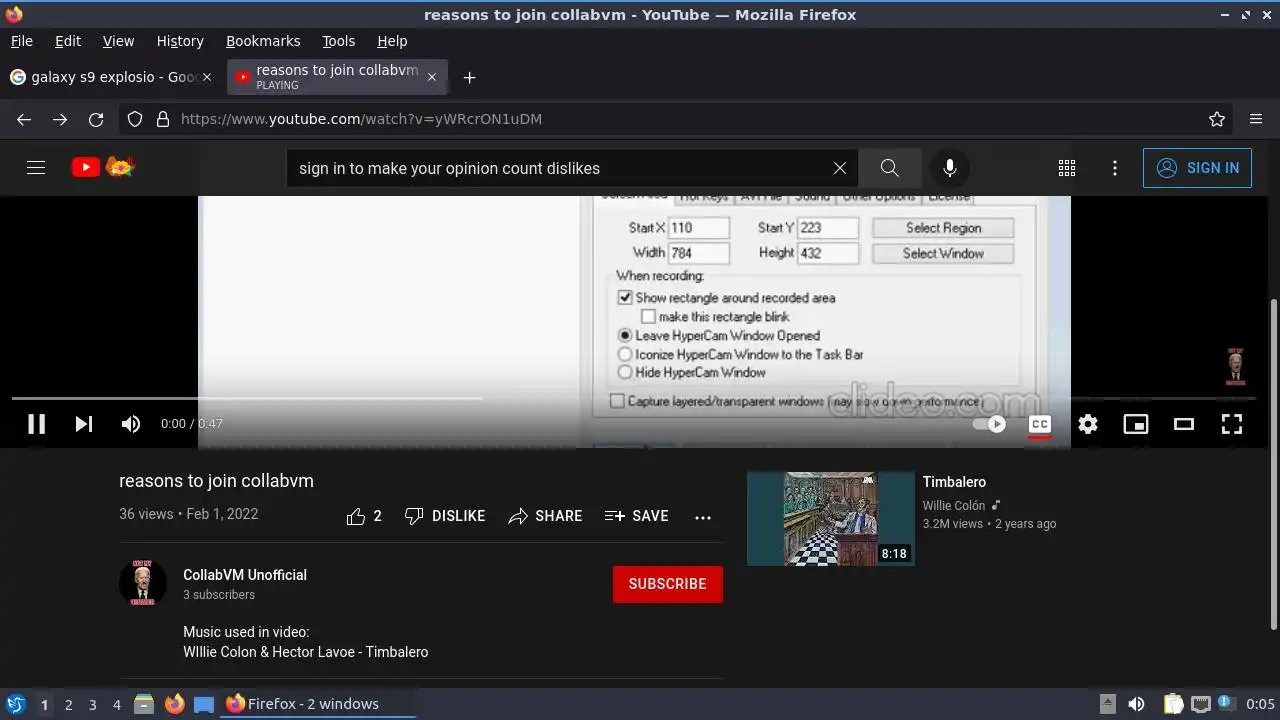The image size is (1280, 720).
Task: Open Firefox - 2 windows taskbar entry
Action: pos(317,704)
